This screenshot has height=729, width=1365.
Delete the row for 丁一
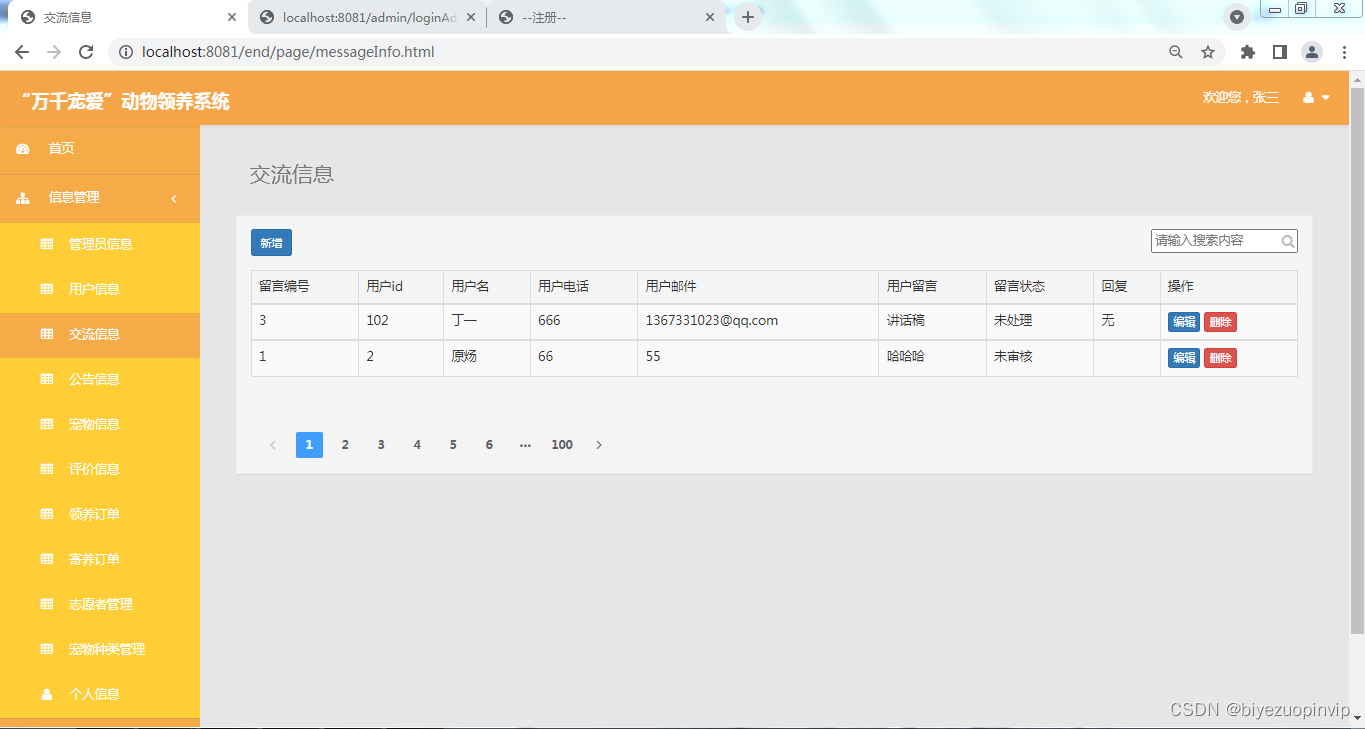[x=1220, y=322]
